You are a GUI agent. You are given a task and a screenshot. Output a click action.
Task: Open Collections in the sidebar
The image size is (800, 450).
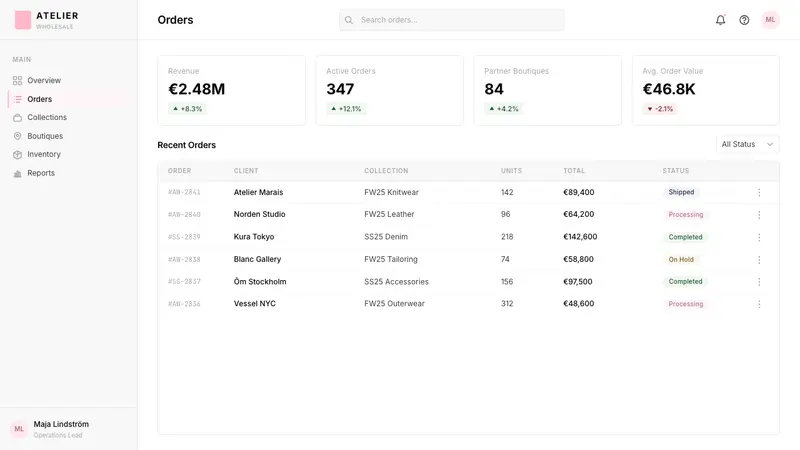point(68,117)
